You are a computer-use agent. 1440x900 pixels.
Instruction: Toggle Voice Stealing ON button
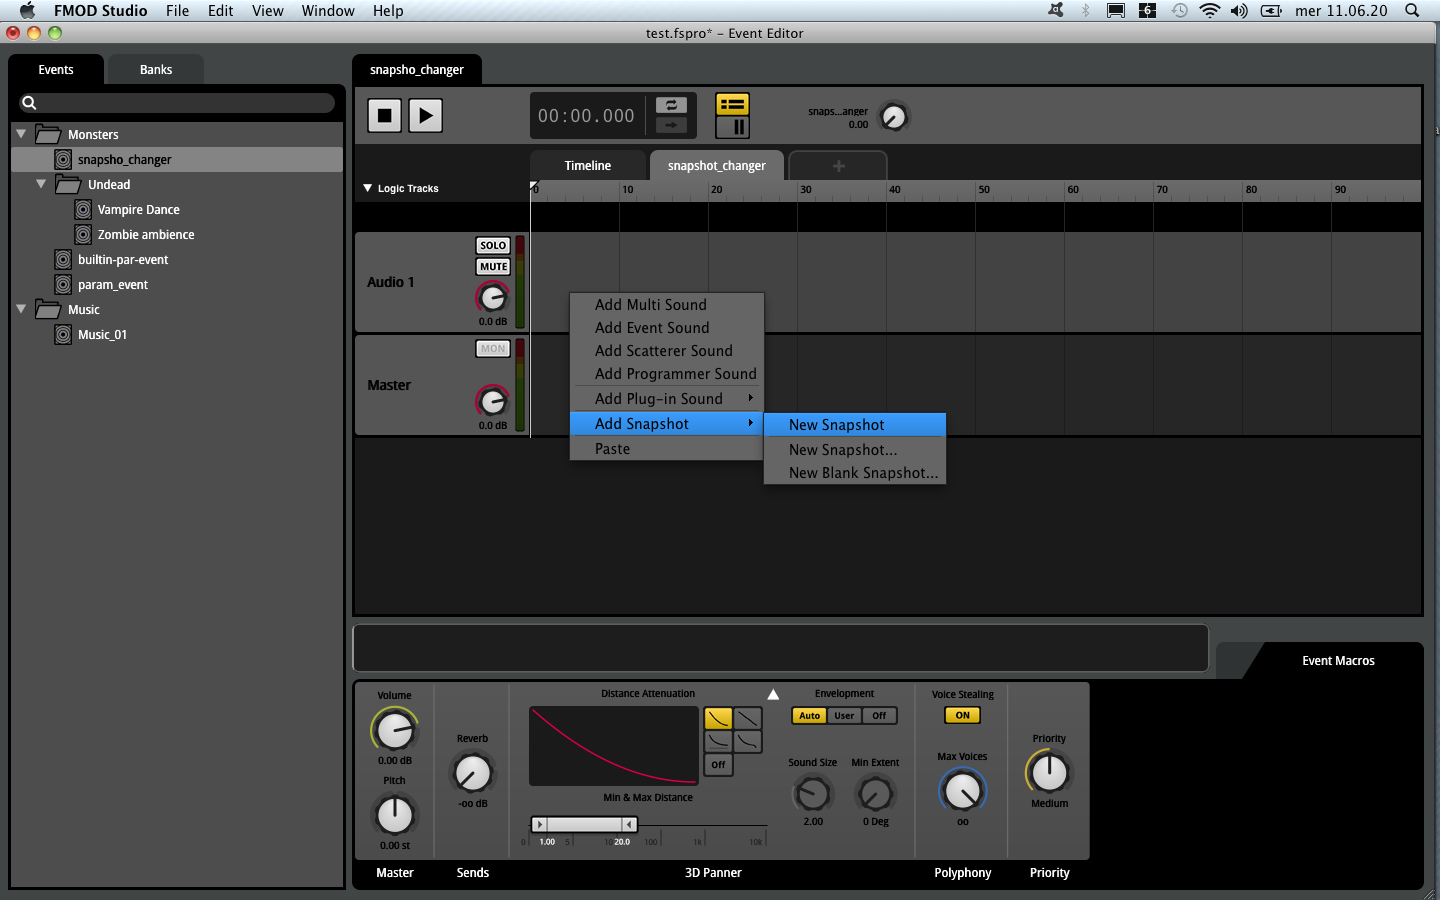coord(962,716)
